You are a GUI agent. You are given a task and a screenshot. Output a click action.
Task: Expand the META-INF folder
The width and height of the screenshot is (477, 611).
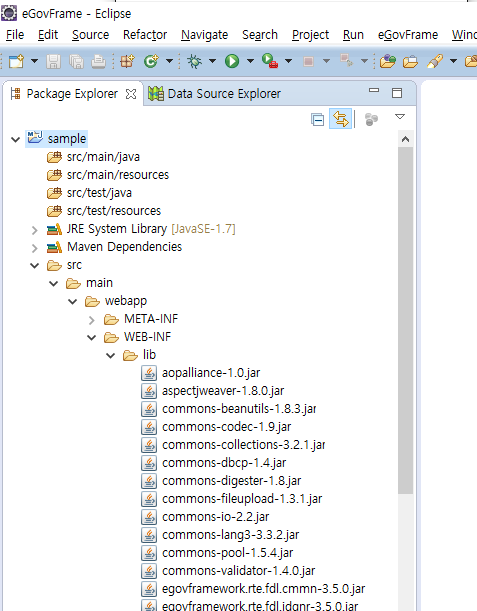(x=92, y=320)
